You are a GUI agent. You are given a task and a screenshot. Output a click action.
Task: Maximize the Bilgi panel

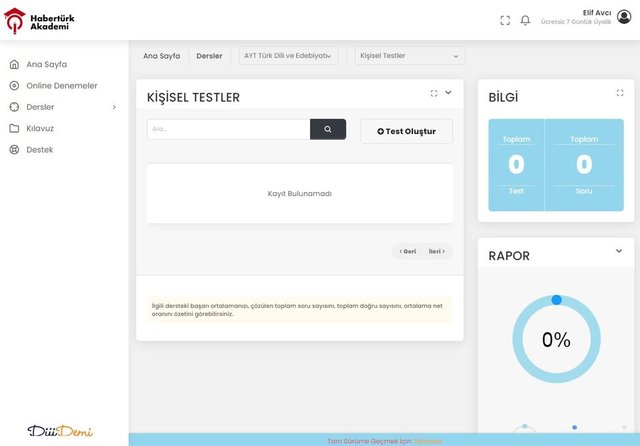(x=619, y=93)
